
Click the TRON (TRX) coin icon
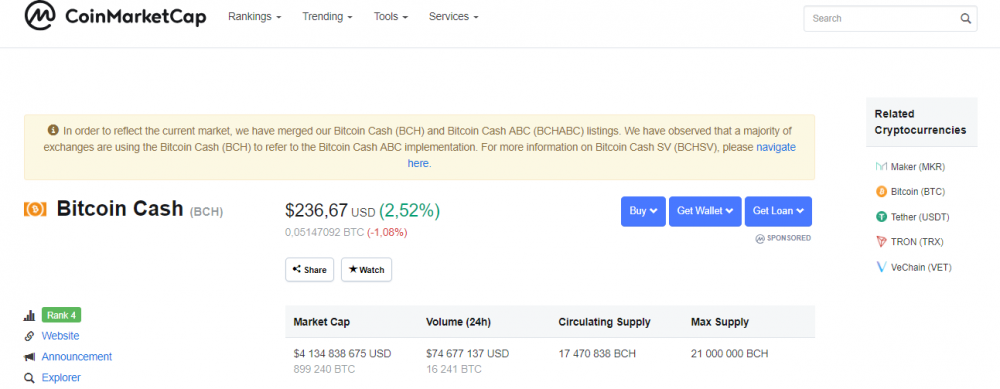pos(881,242)
